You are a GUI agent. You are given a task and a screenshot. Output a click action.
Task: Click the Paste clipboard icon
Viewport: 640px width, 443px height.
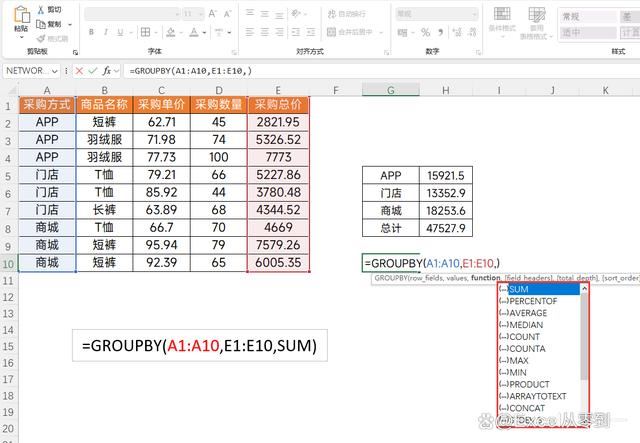tap(22, 14)
